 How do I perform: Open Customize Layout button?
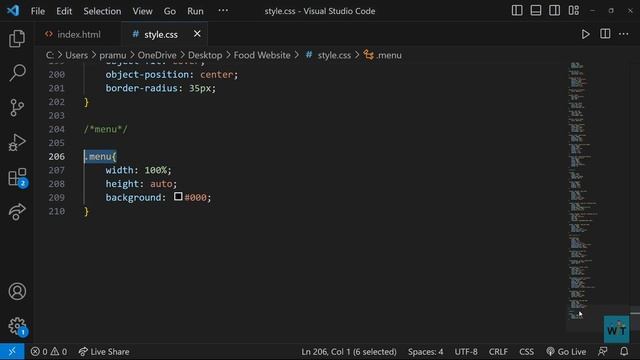(573, 11)
